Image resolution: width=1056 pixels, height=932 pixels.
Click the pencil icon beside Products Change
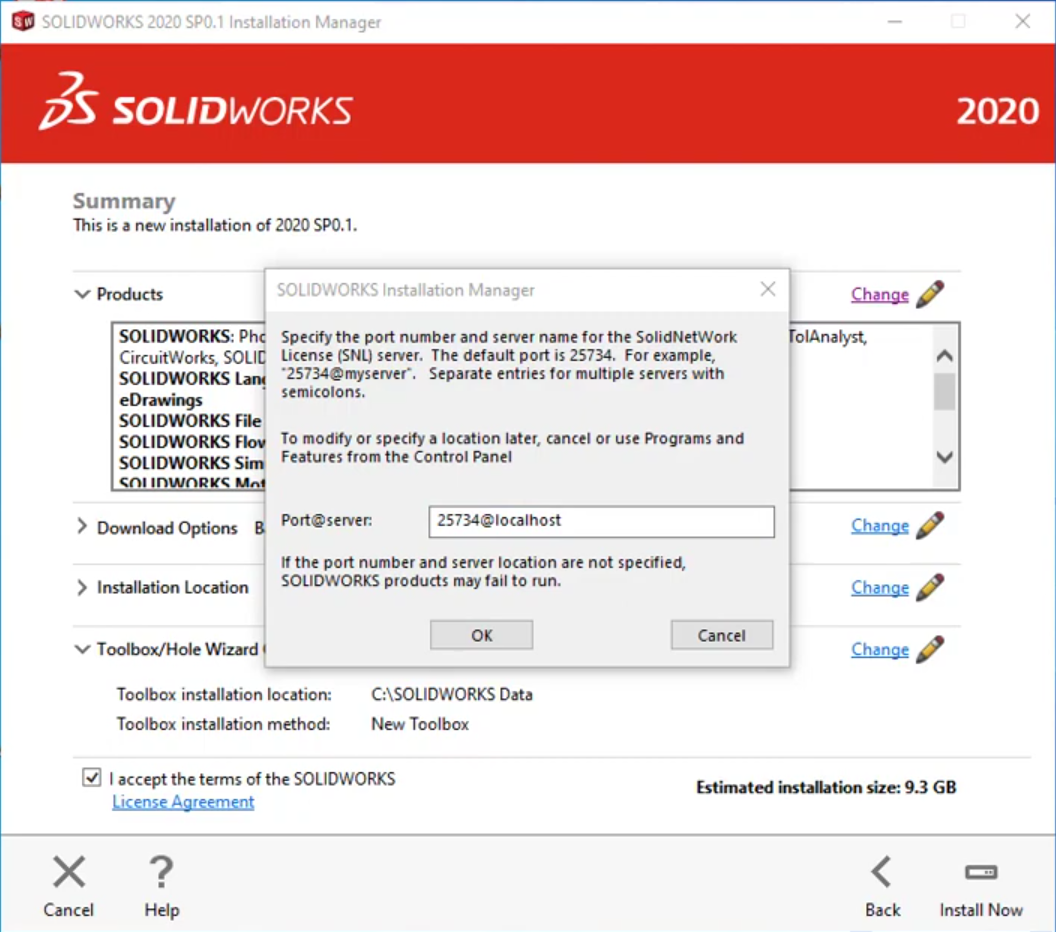click(x=929, y=294)
